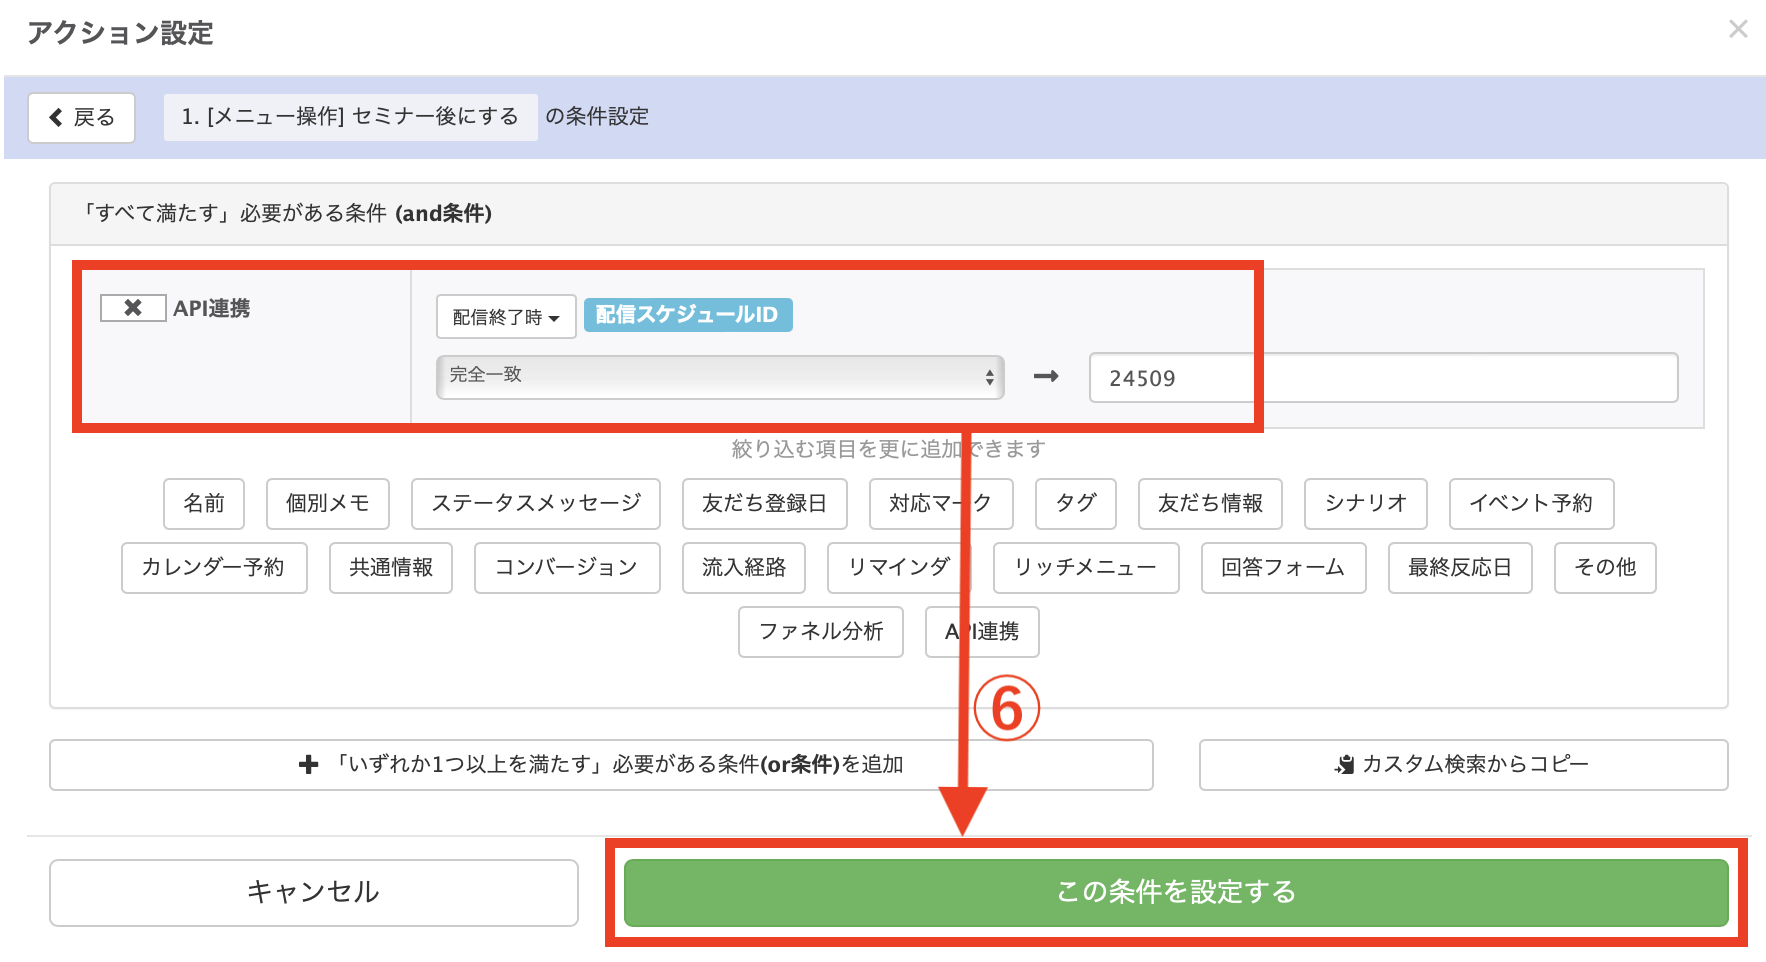Viewport: 1766px width, 962px height.
Task: Add the リッチメニュー filter condition
Action: pos(1085,568)
